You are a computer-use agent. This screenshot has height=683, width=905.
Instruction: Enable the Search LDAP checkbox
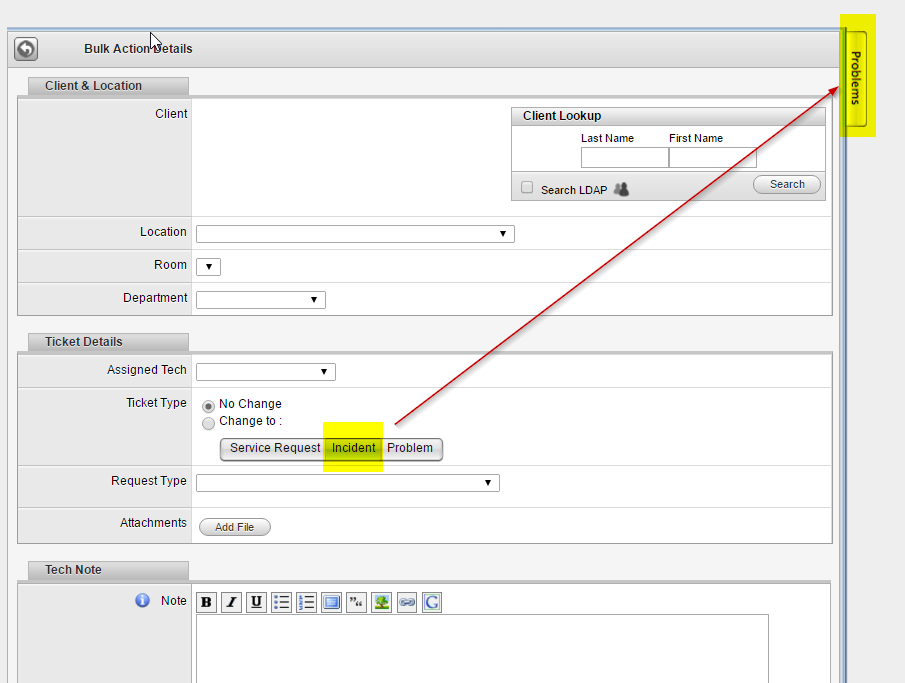tap(527, 187)
